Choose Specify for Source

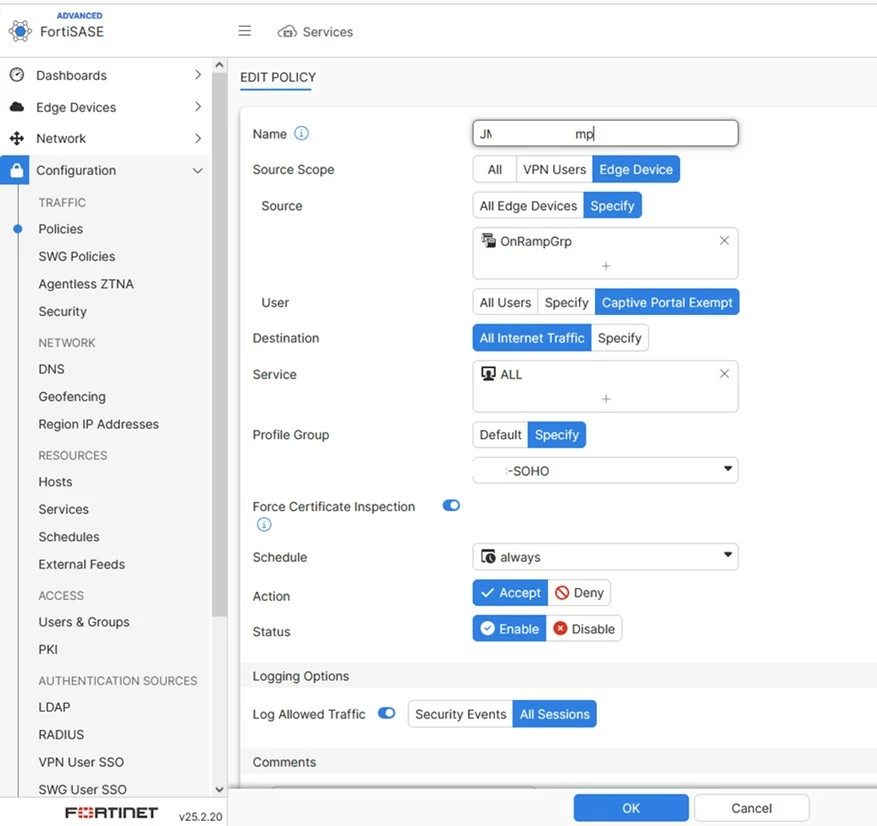tap(612, 206)
